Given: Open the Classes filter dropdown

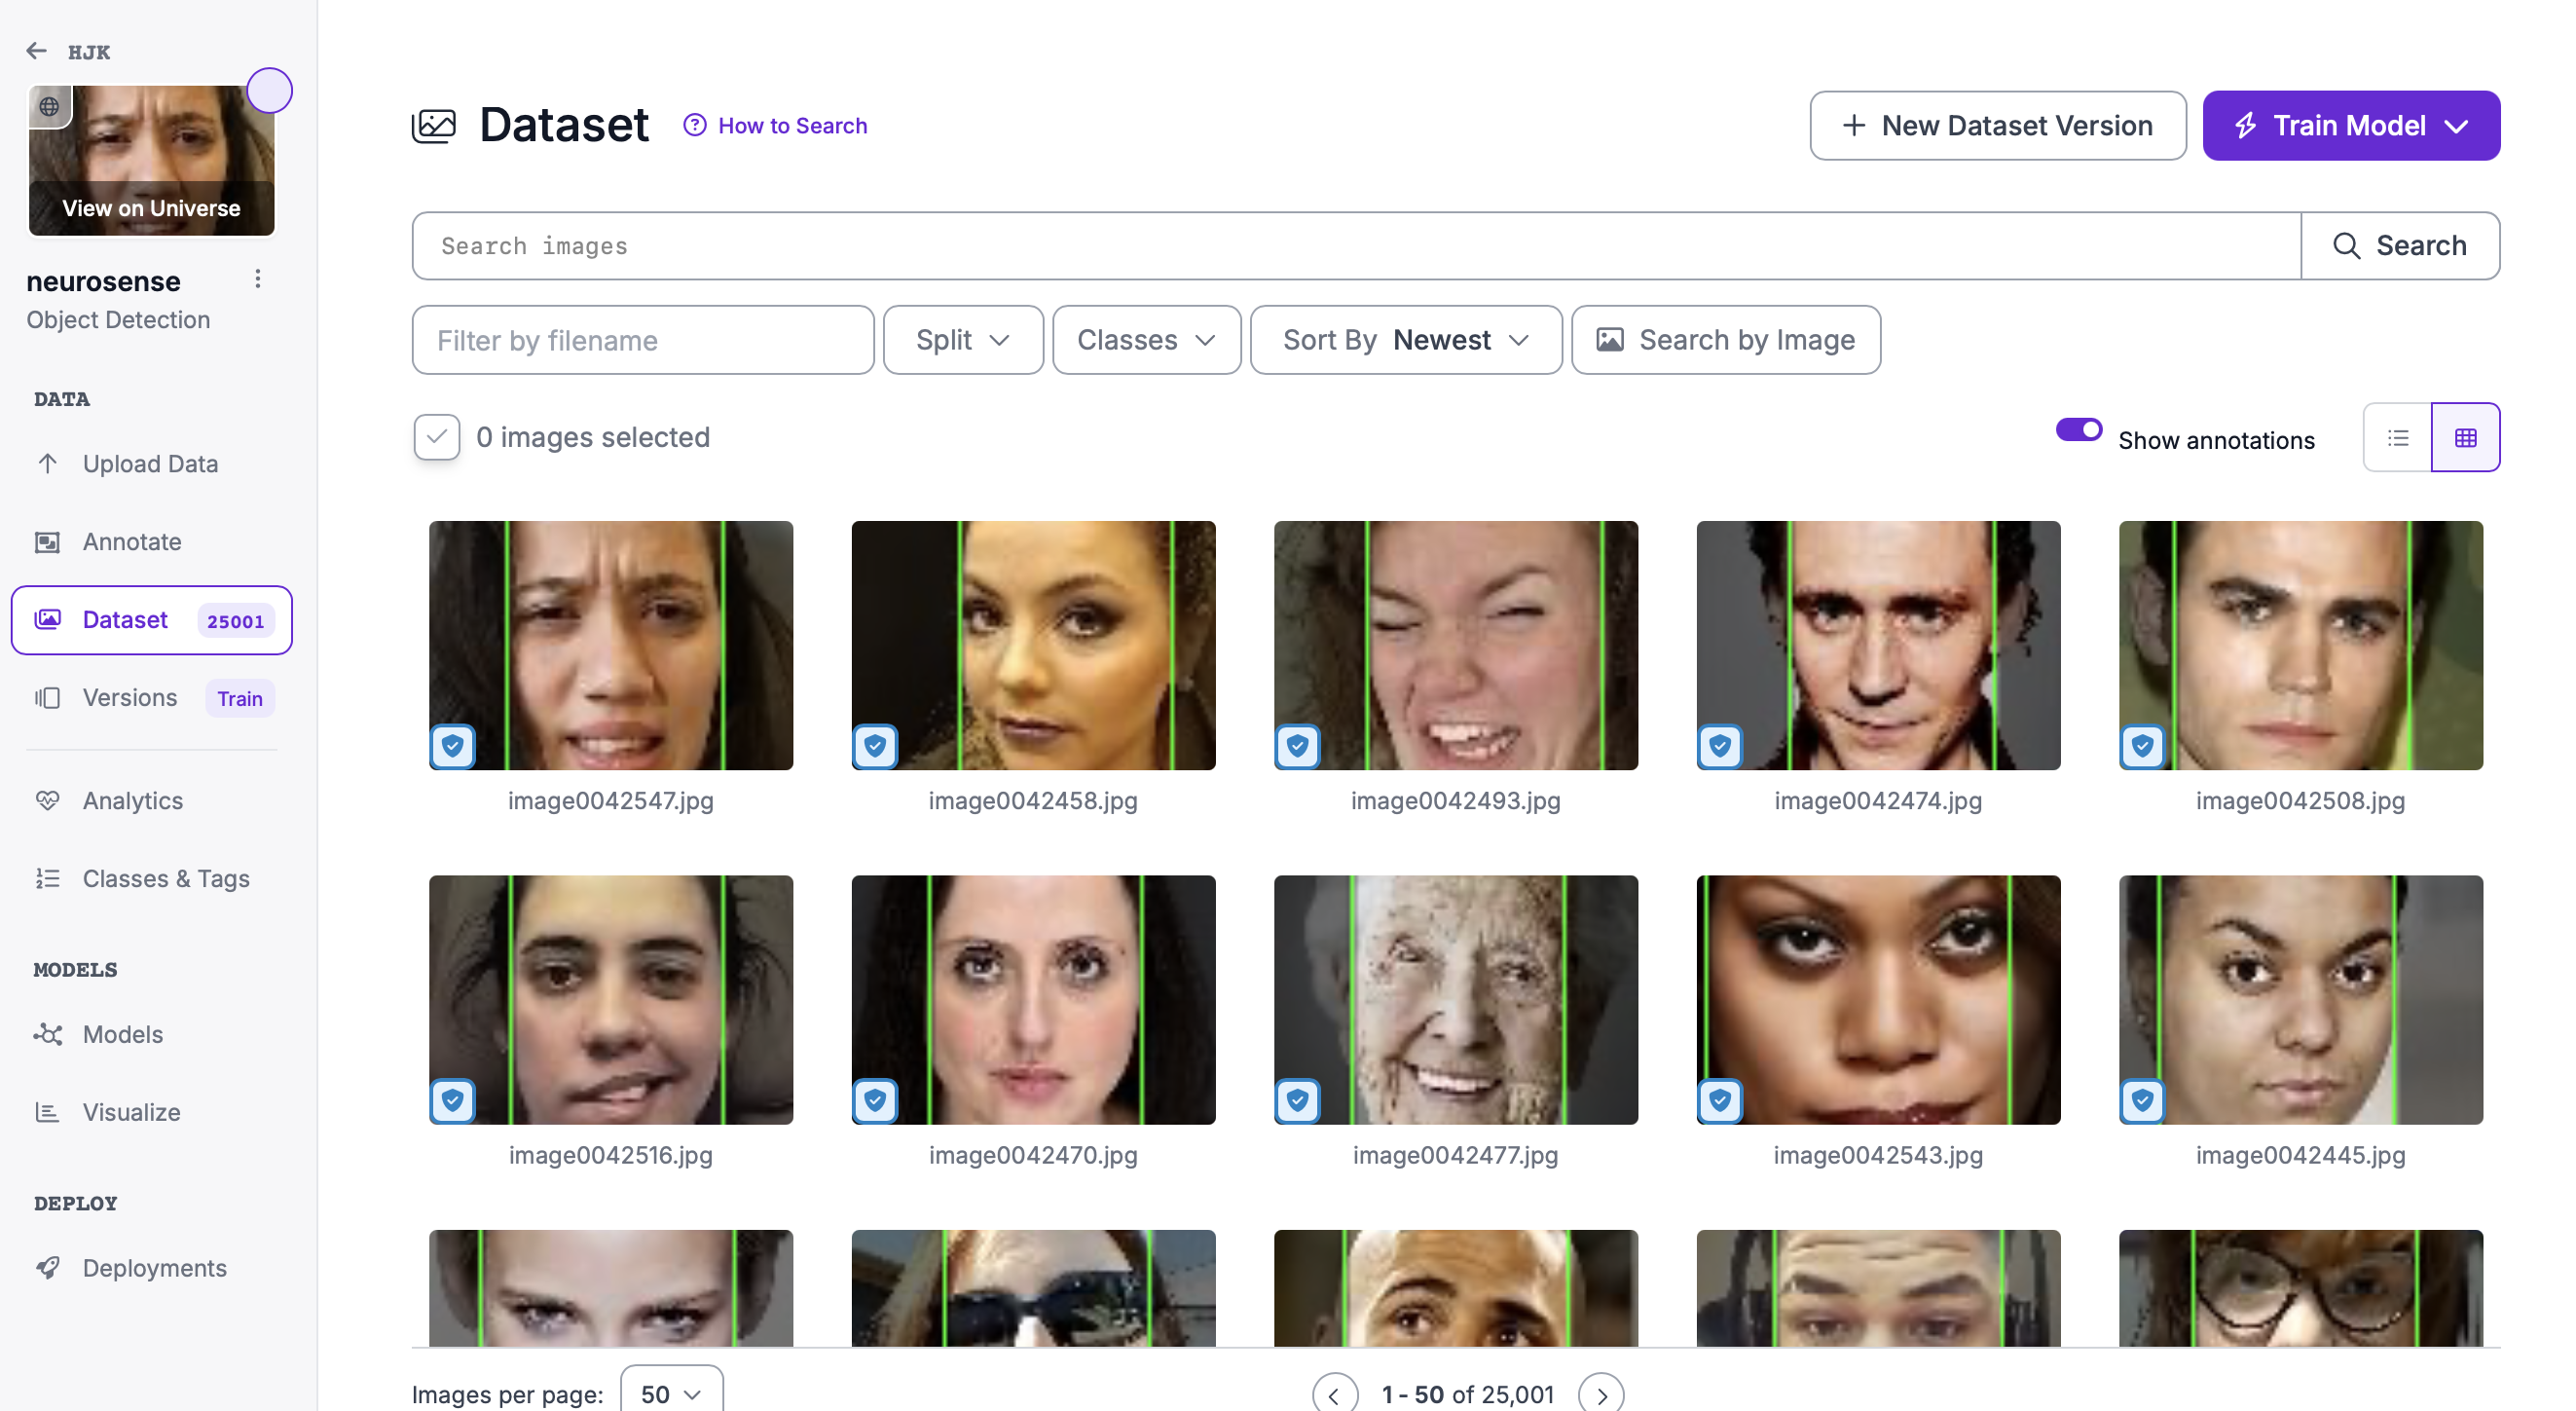Looking at the screenshot, I should pos(1146,340).
